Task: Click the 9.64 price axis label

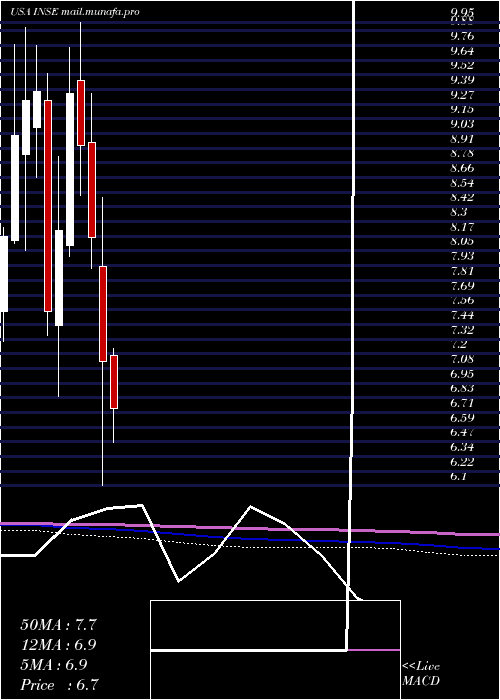Action: pos(462,51)
